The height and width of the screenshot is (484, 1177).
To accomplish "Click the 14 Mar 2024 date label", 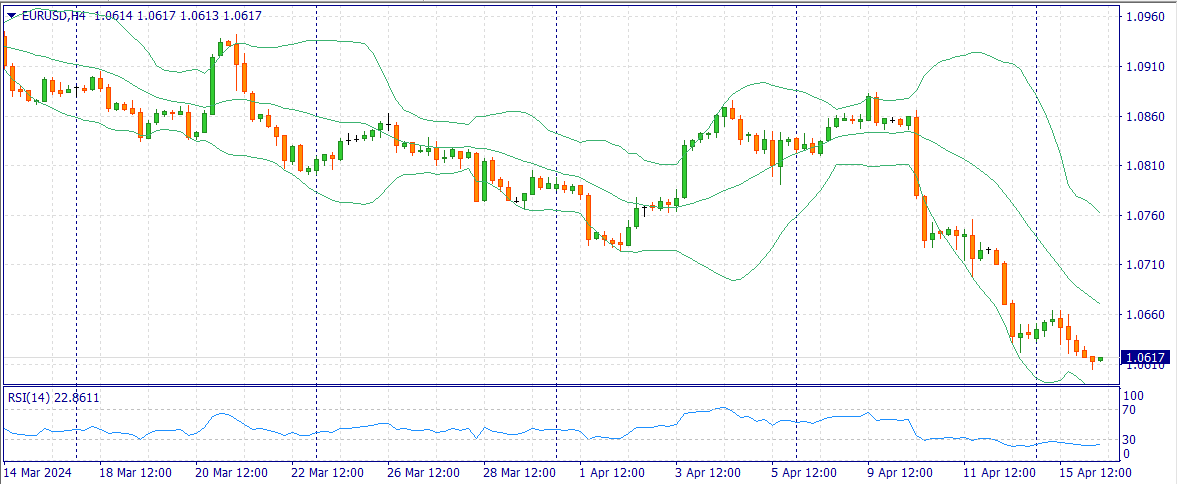I will pyautogui.click(x=38, y=472).
